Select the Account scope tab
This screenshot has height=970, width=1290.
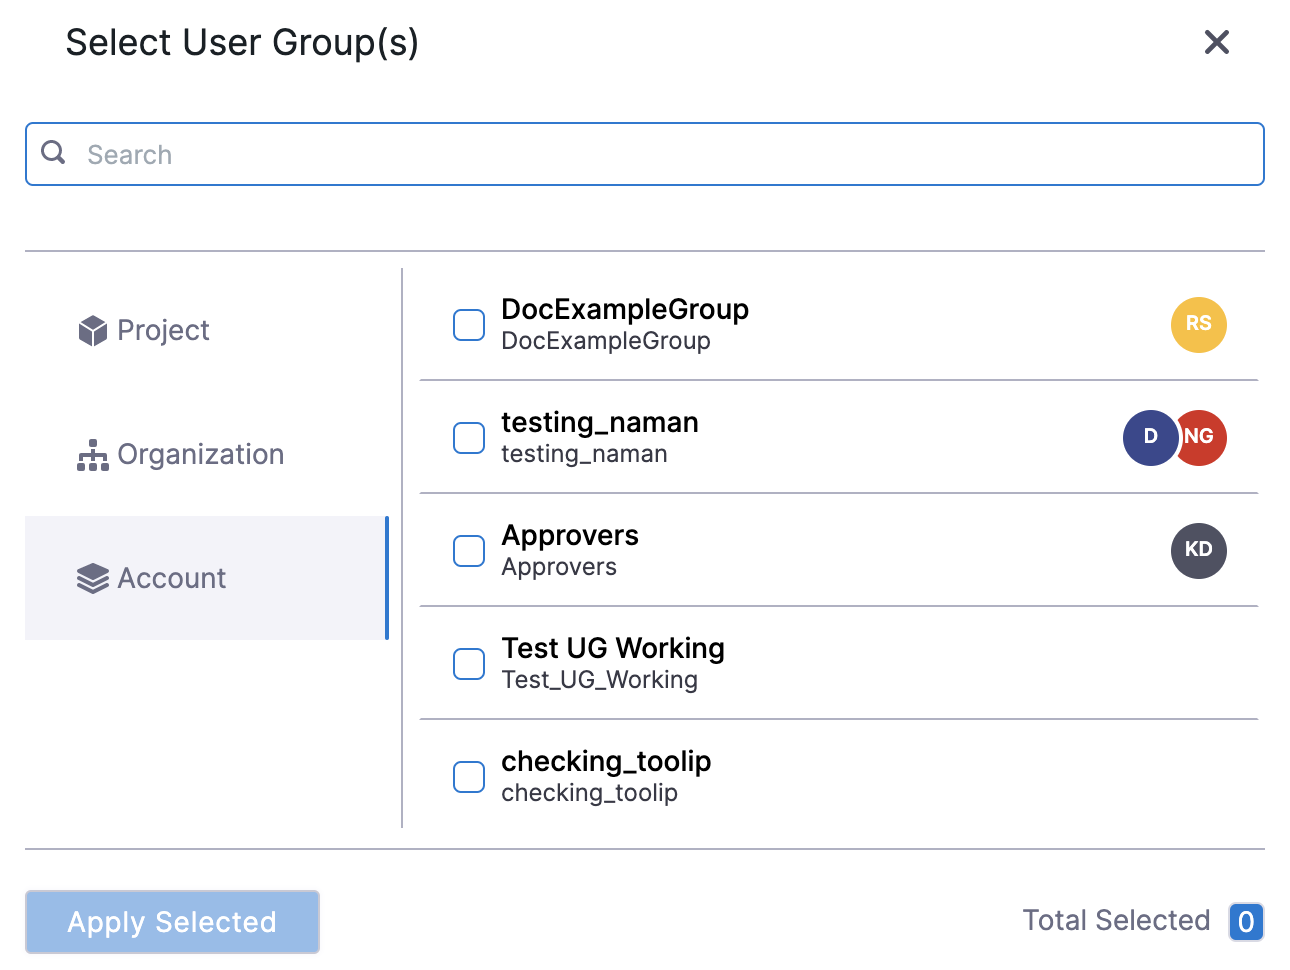172,579
